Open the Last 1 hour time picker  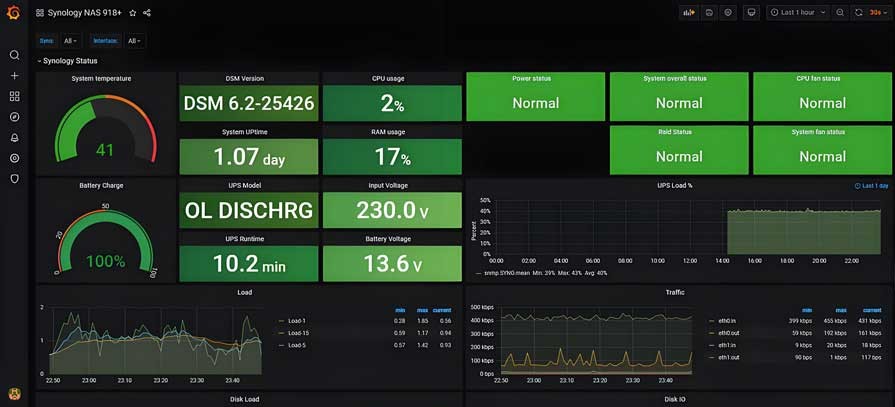pyautogui.click(x=798, y=13)
